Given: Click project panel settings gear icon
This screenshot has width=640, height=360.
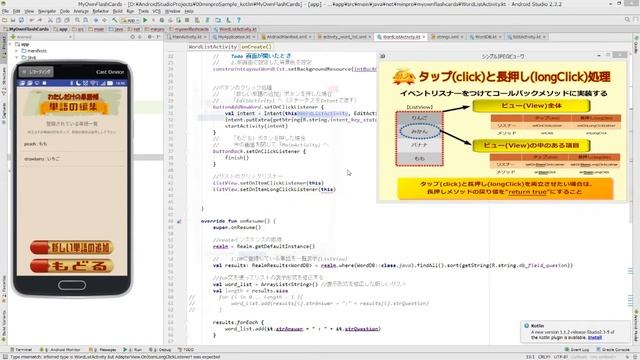Looking at the screenshot, I should click(x=150, y=37).
